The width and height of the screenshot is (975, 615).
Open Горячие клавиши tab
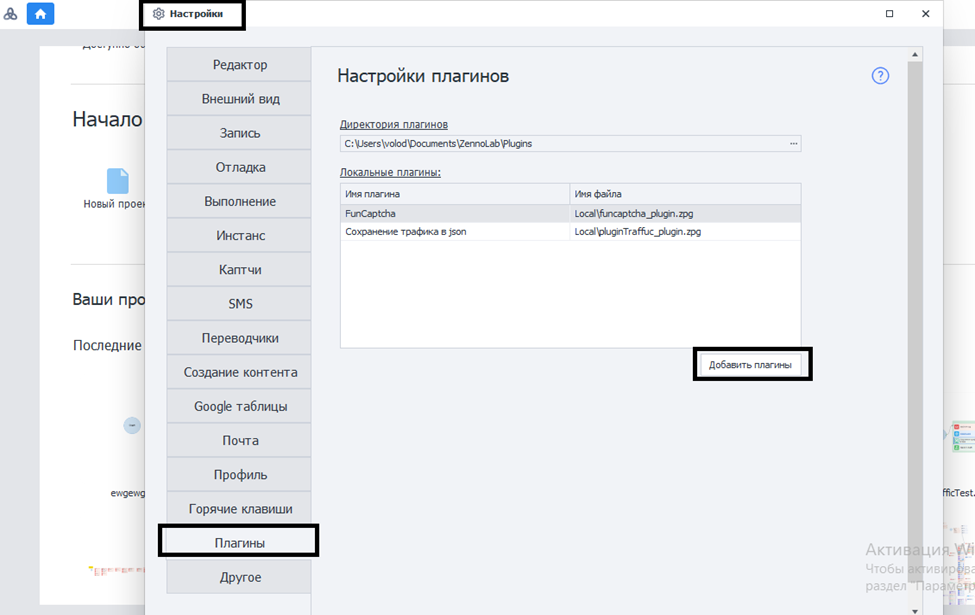(x=239, y=509)
